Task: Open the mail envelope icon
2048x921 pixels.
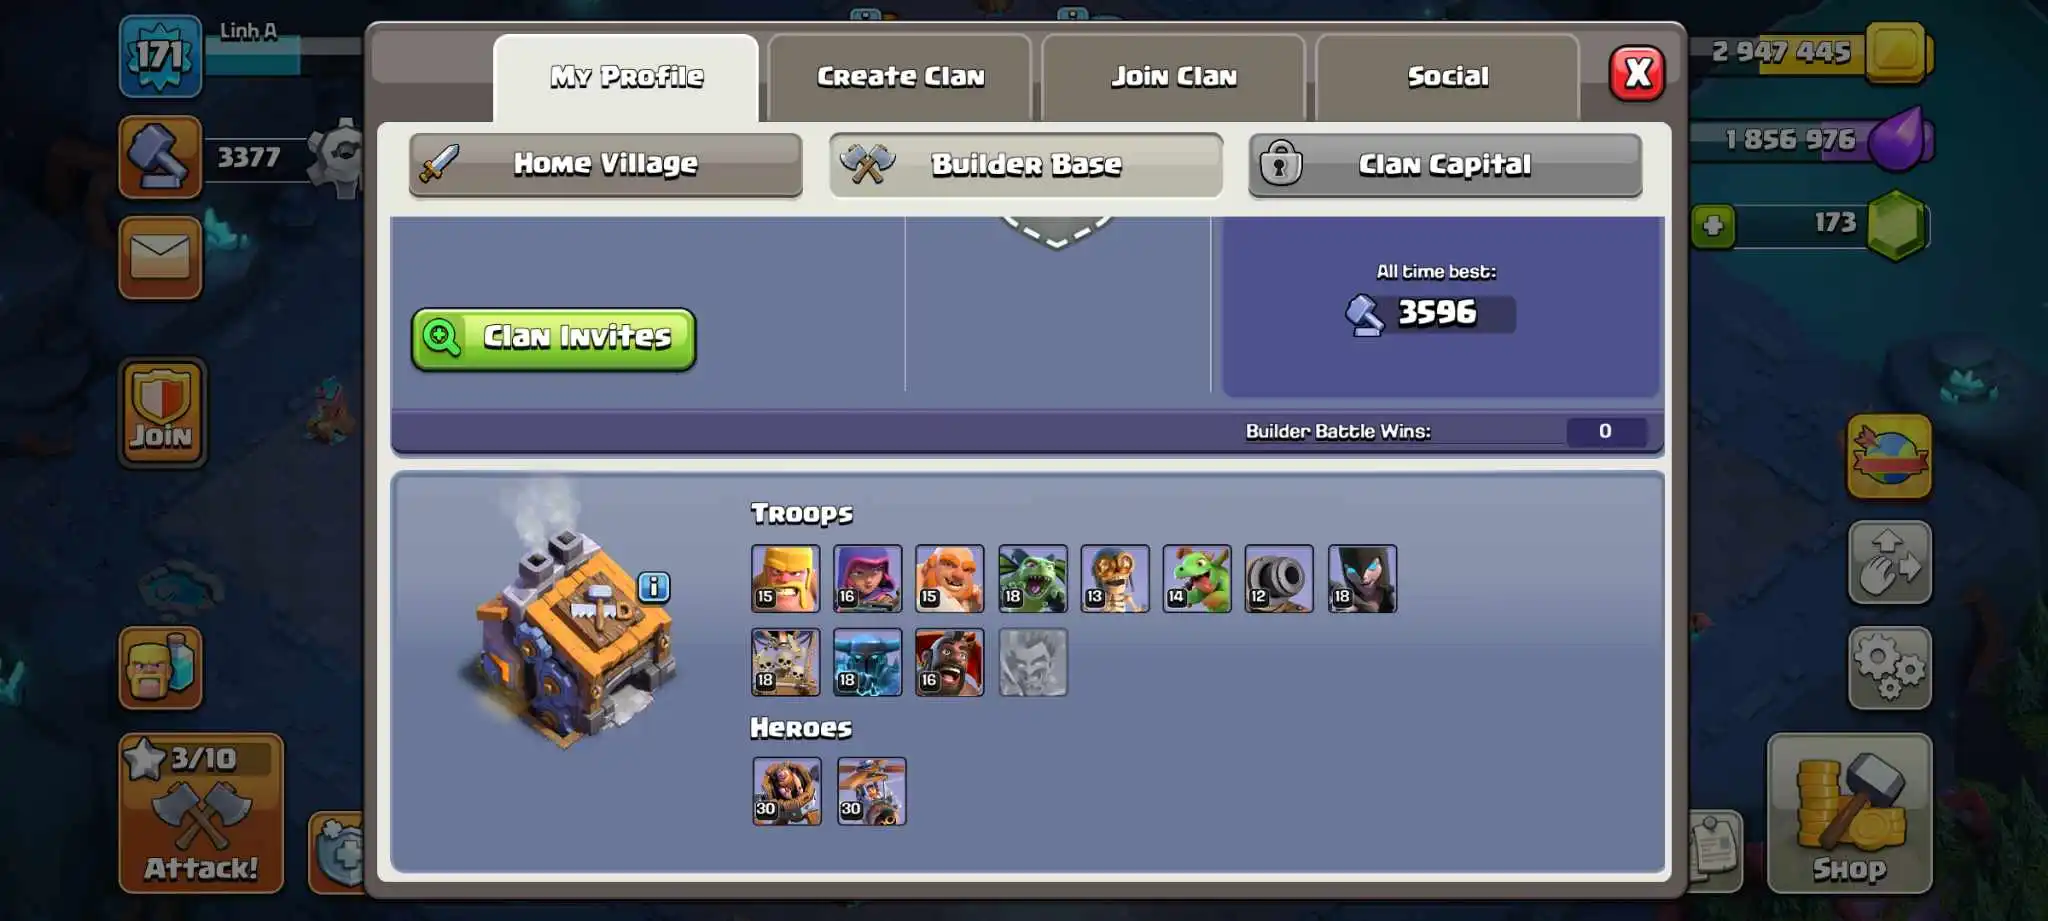Action: tap(160, 257)
